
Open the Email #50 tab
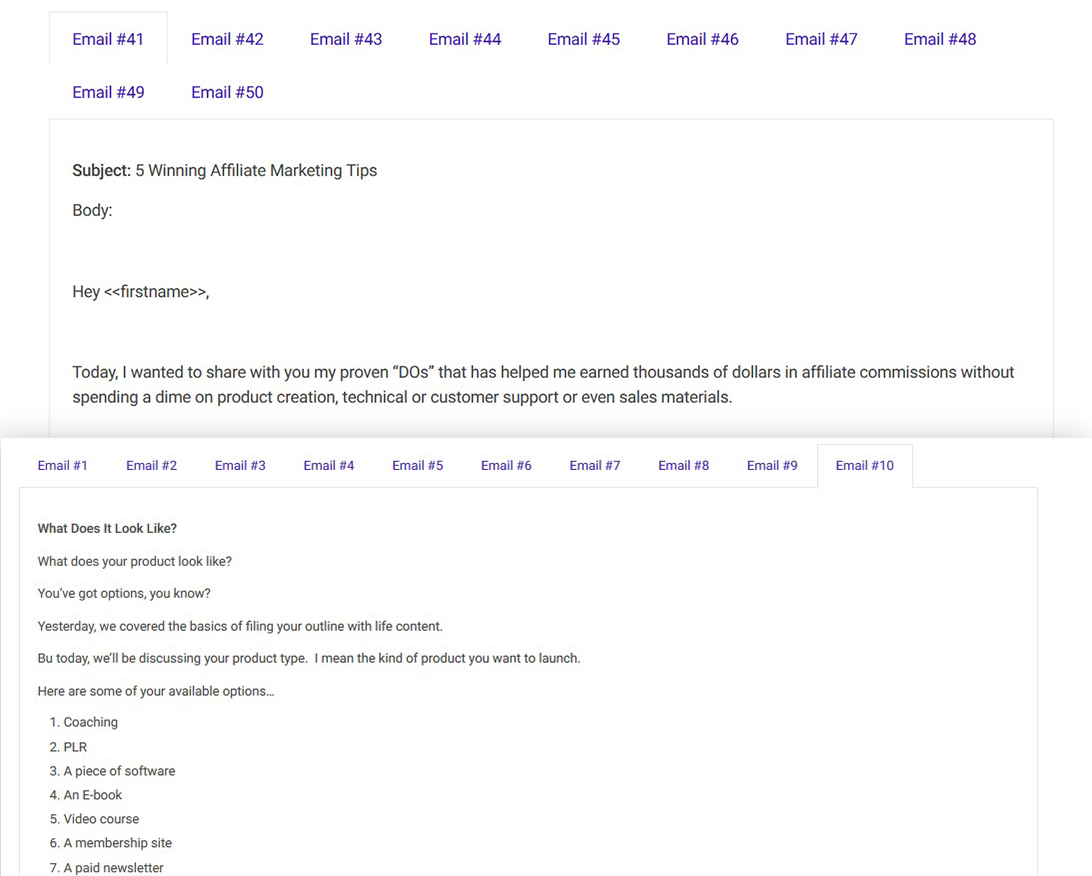click(227, 93)
